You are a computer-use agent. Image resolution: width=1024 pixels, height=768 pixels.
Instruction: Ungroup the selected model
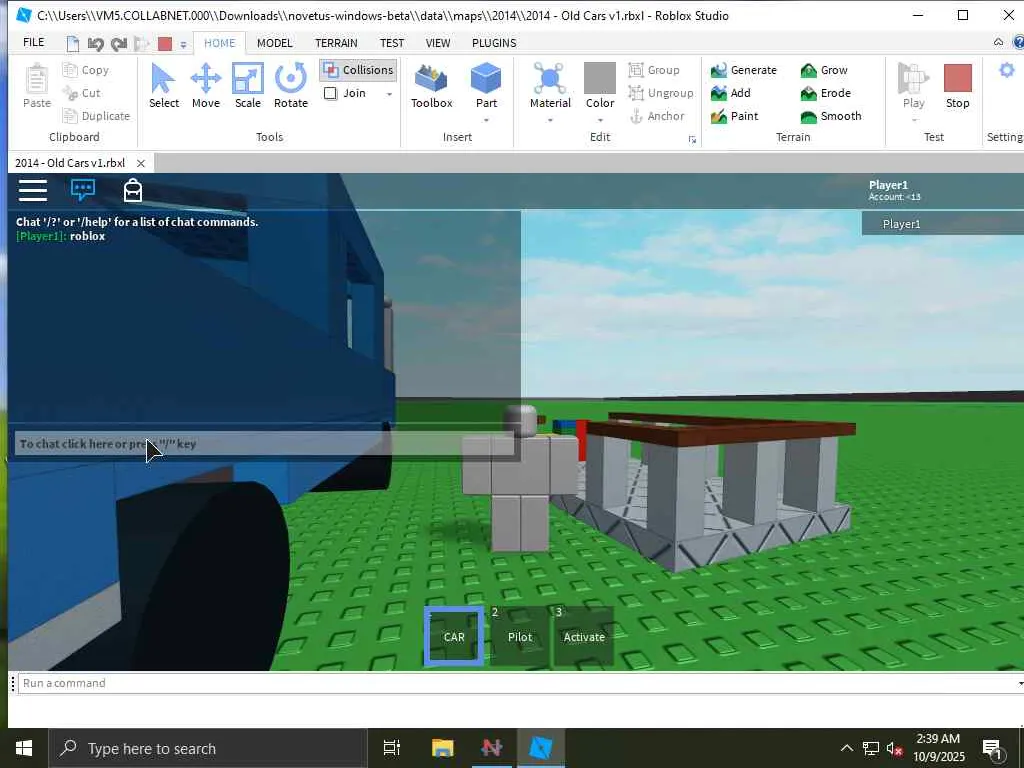point(661,93)
